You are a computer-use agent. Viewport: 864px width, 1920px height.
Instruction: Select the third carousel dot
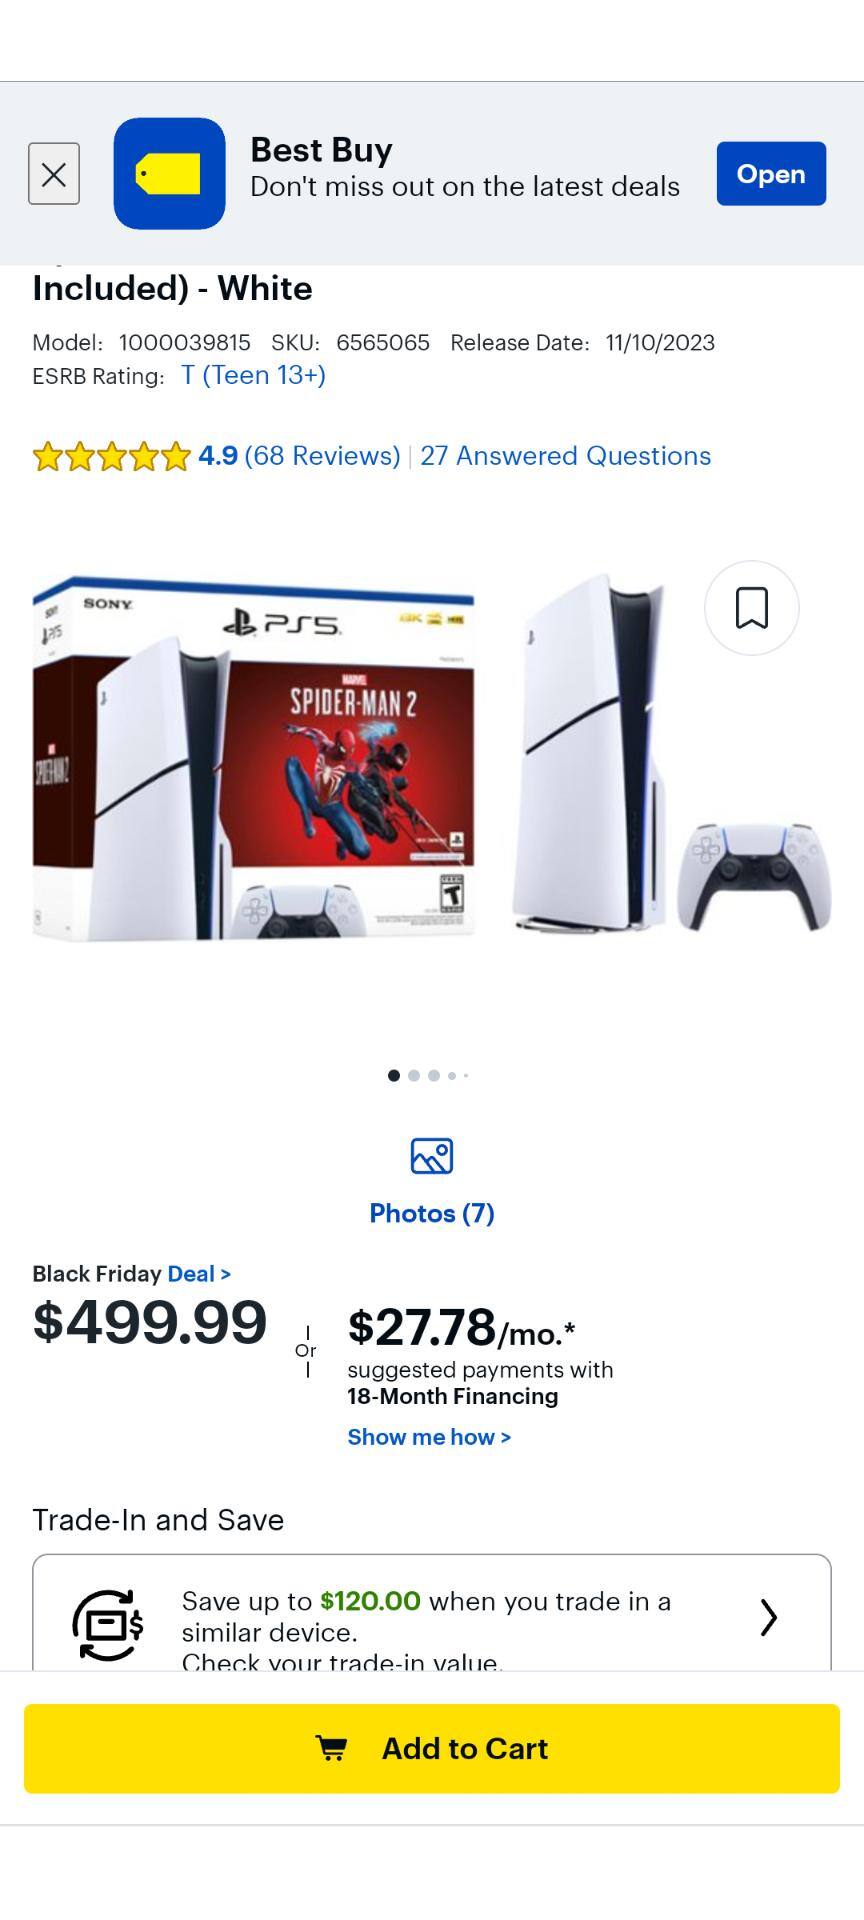(x=433, y=1076)
